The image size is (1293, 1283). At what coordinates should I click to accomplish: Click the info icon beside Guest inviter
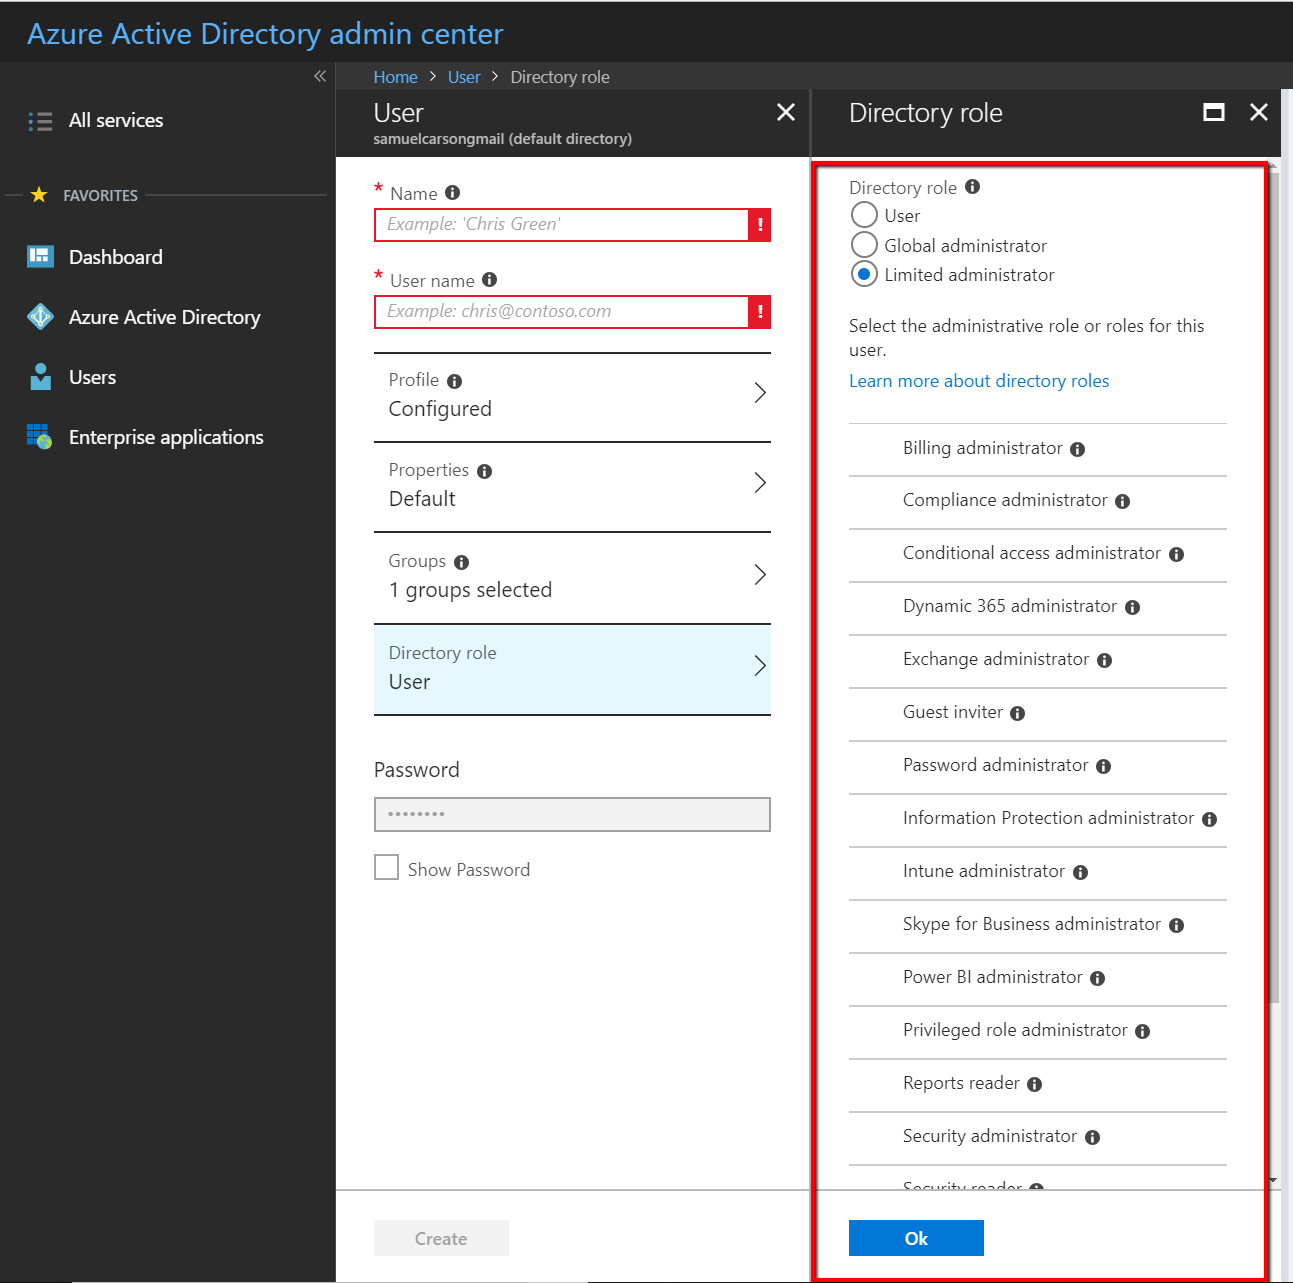tap(1017, 713)
